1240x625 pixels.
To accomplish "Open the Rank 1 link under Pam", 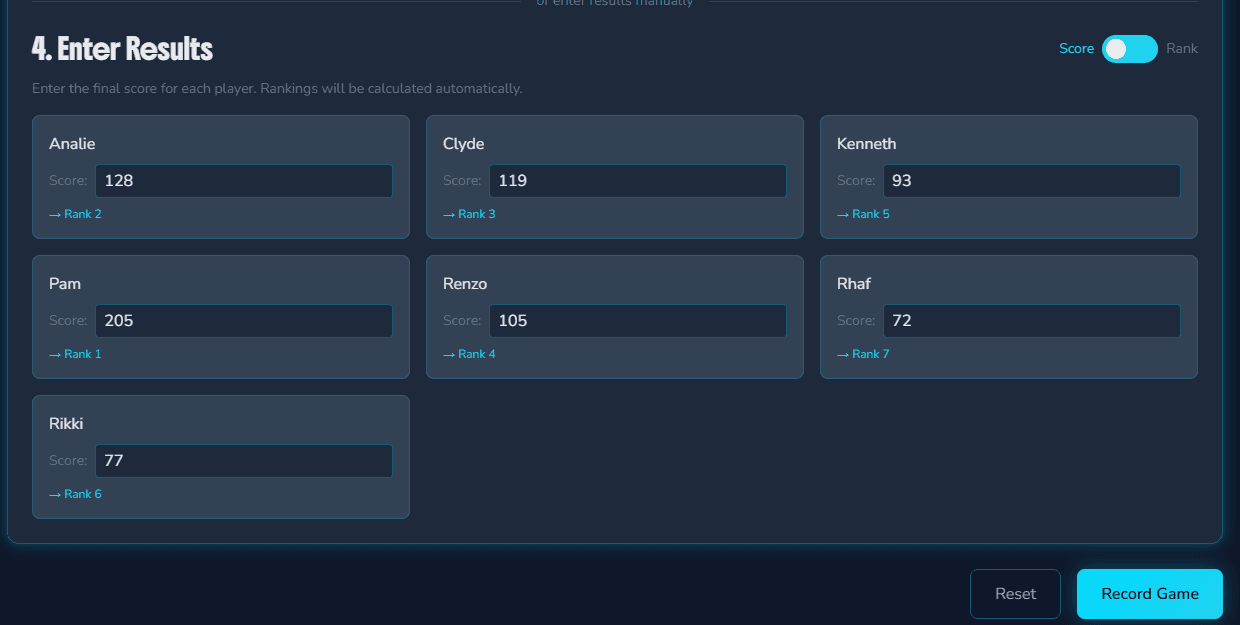I will pyautogui.click(x=75, y=353).
